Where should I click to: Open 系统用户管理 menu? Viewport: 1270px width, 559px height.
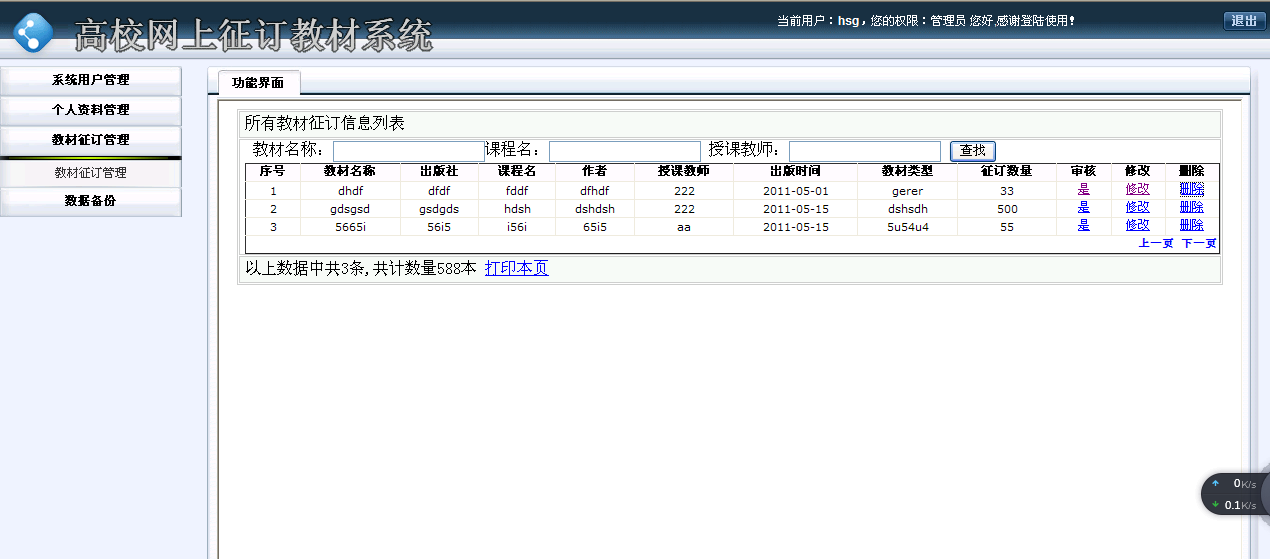click(91, 80)
